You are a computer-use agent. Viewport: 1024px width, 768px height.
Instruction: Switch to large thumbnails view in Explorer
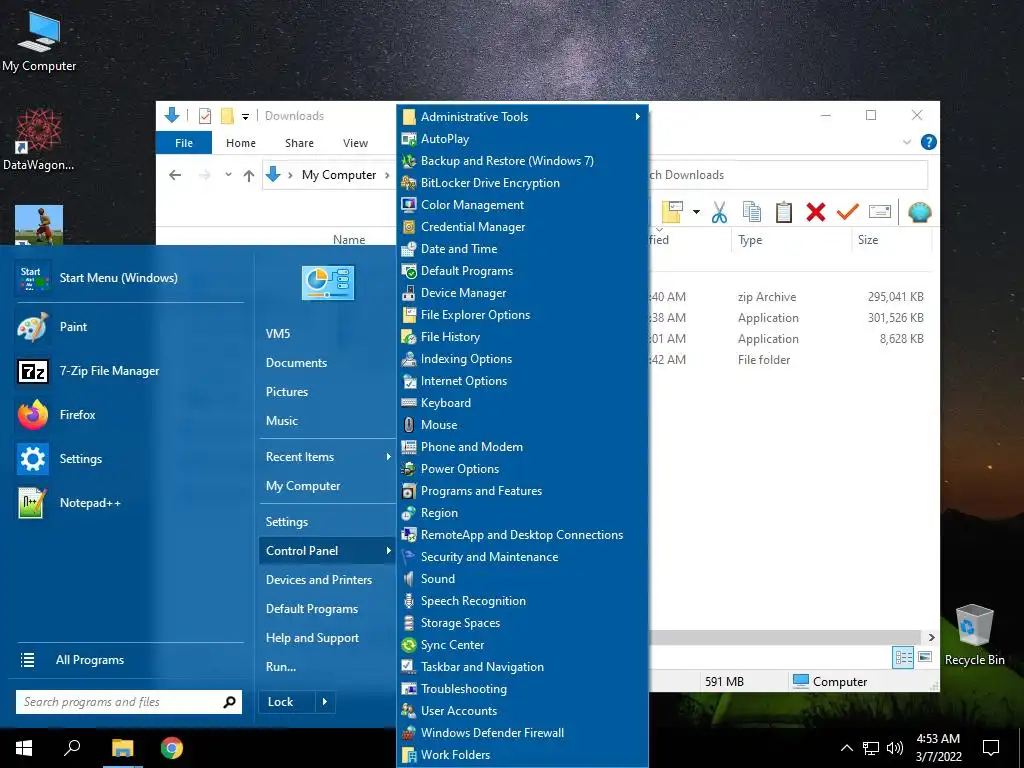[x=925, y=657]
